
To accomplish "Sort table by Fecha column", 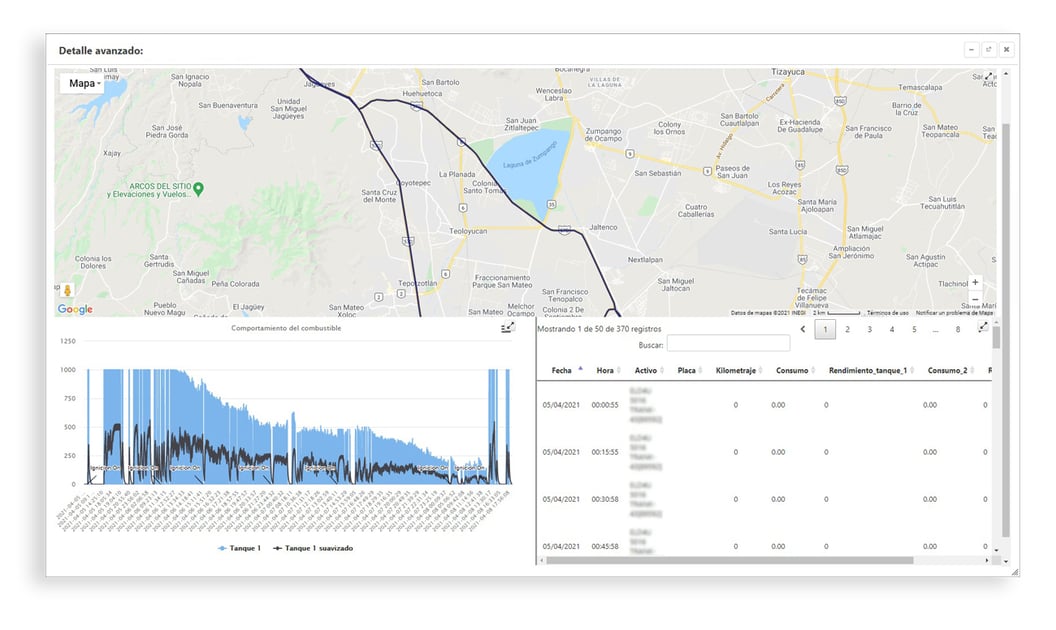I will pyautogui.click(x=566, y=371).
